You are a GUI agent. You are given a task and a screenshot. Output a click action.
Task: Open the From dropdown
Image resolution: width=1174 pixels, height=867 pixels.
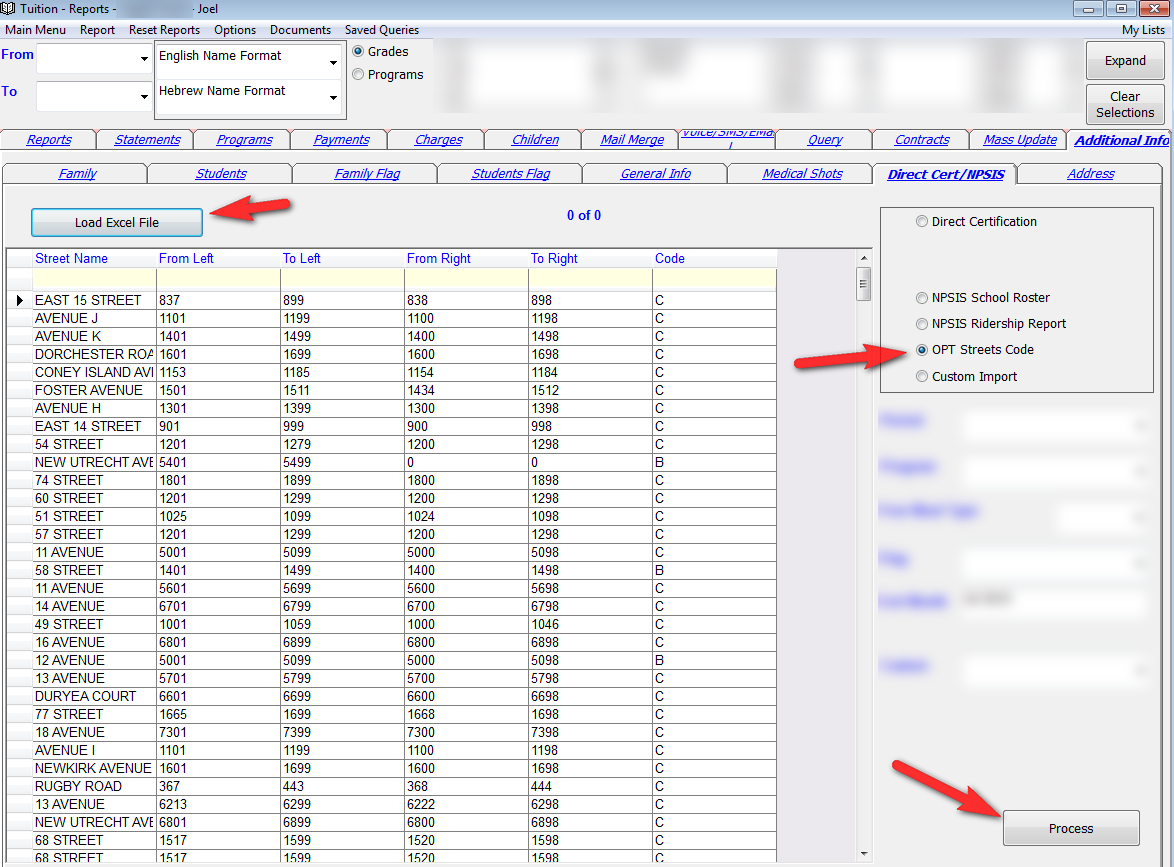click(x=144, y=58)
